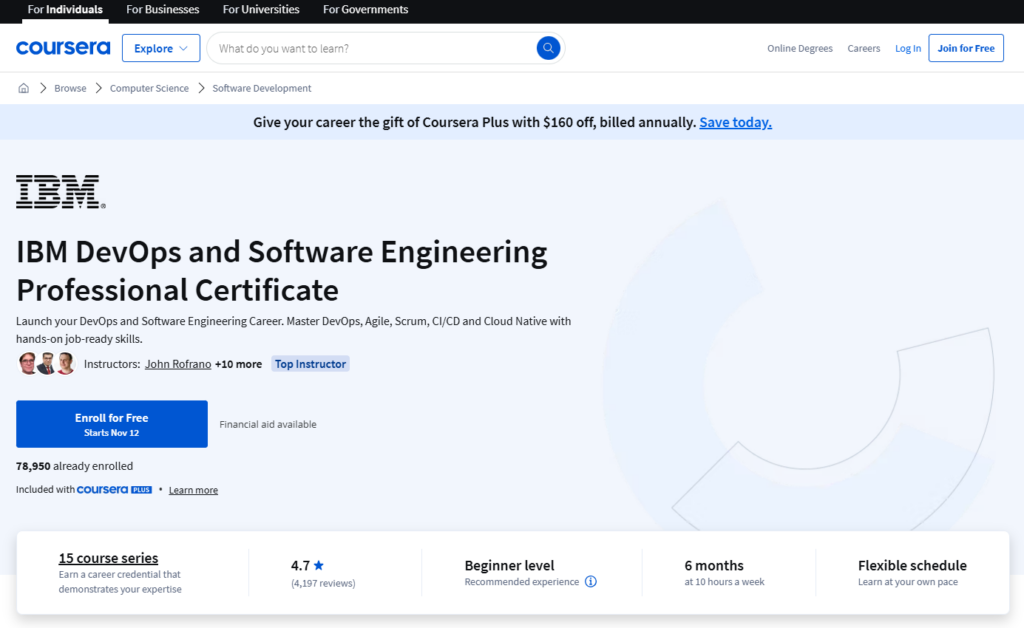Switch to the For Universities tab
The height and width of the screenshot is (628, 1024).
261,10
